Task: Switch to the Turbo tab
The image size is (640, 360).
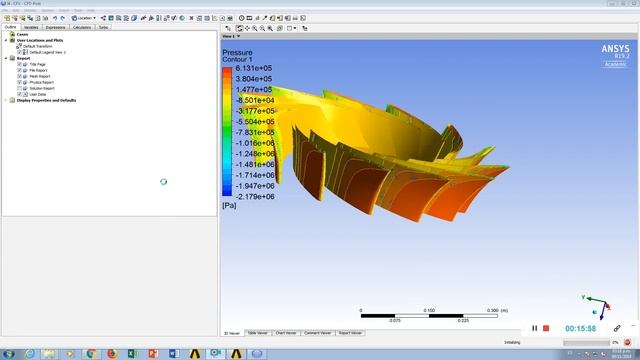Action: click(103, 27)
